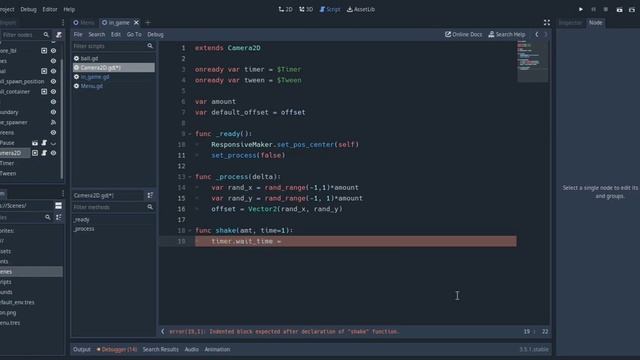Open the Debug menu in top bar
This screenshot has width=640, height=360.
tap(28, 9)
